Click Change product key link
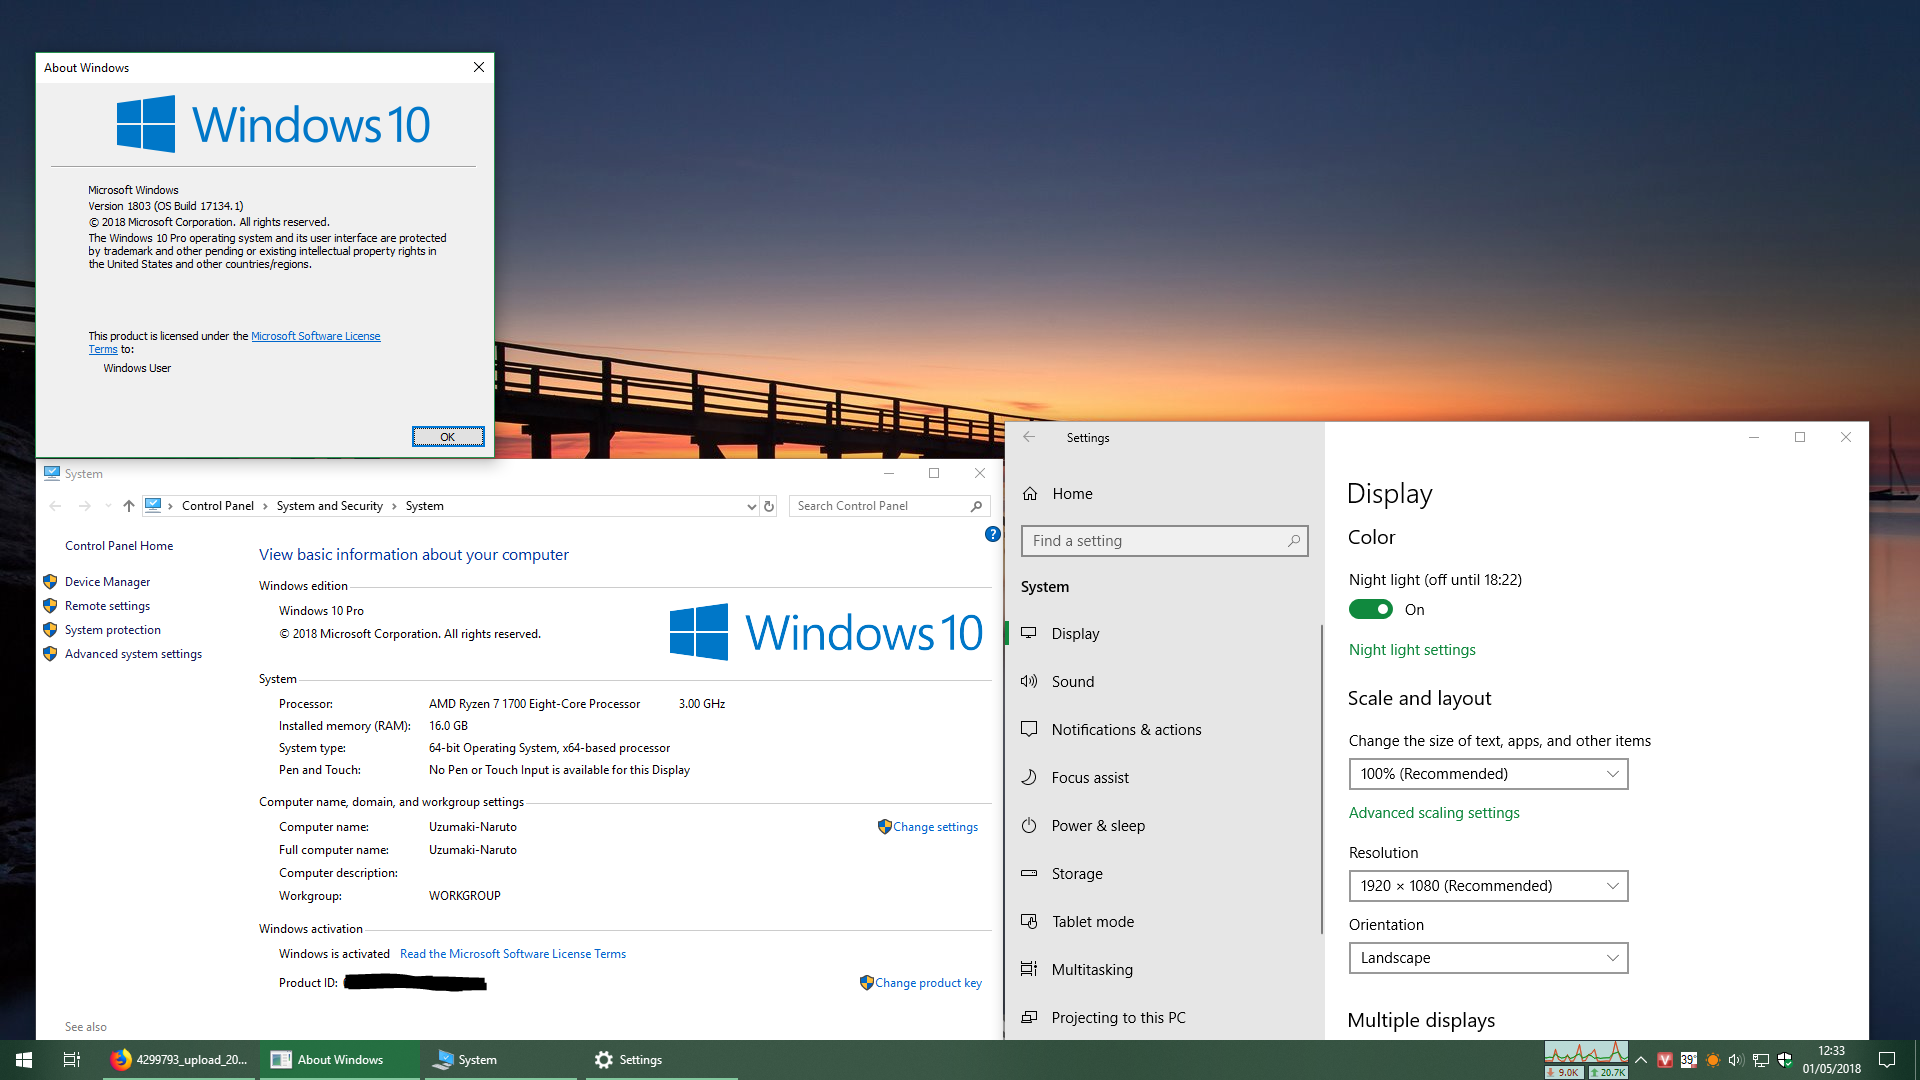 pyautogui.click(x=928, y=983)
